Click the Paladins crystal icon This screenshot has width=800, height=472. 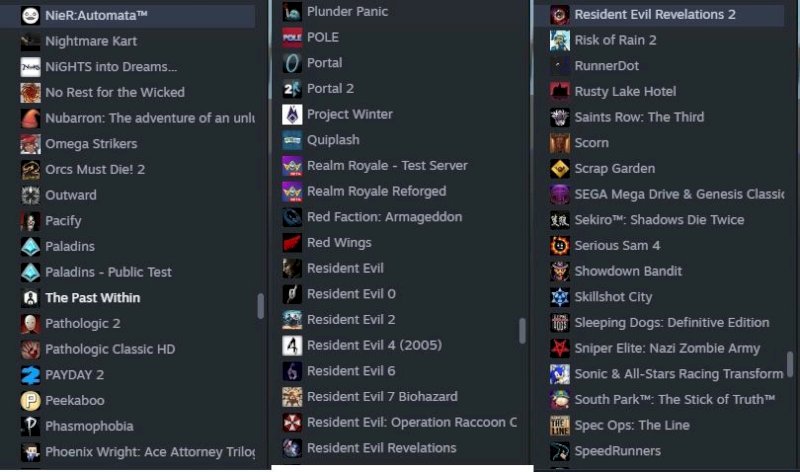tap(30, 247)
